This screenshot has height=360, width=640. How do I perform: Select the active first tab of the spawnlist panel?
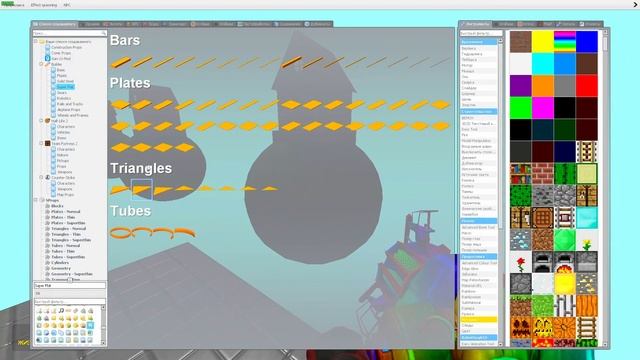pyautogui.click(x=54, y=24)
